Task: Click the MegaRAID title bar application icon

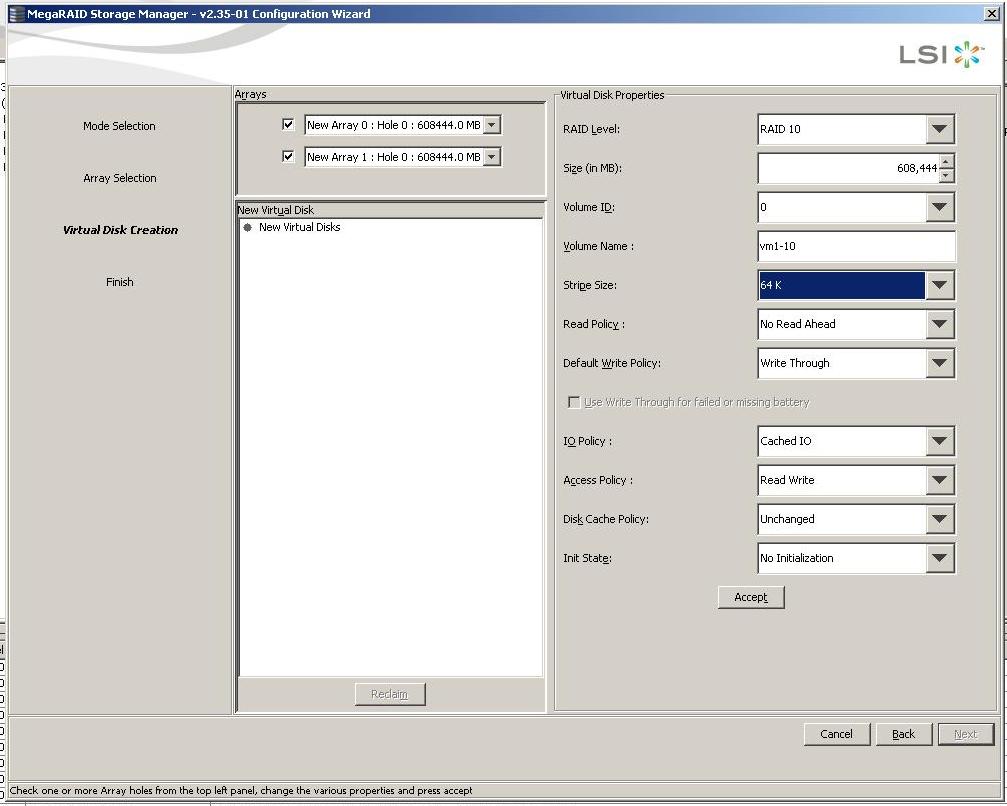Action: 16,14
